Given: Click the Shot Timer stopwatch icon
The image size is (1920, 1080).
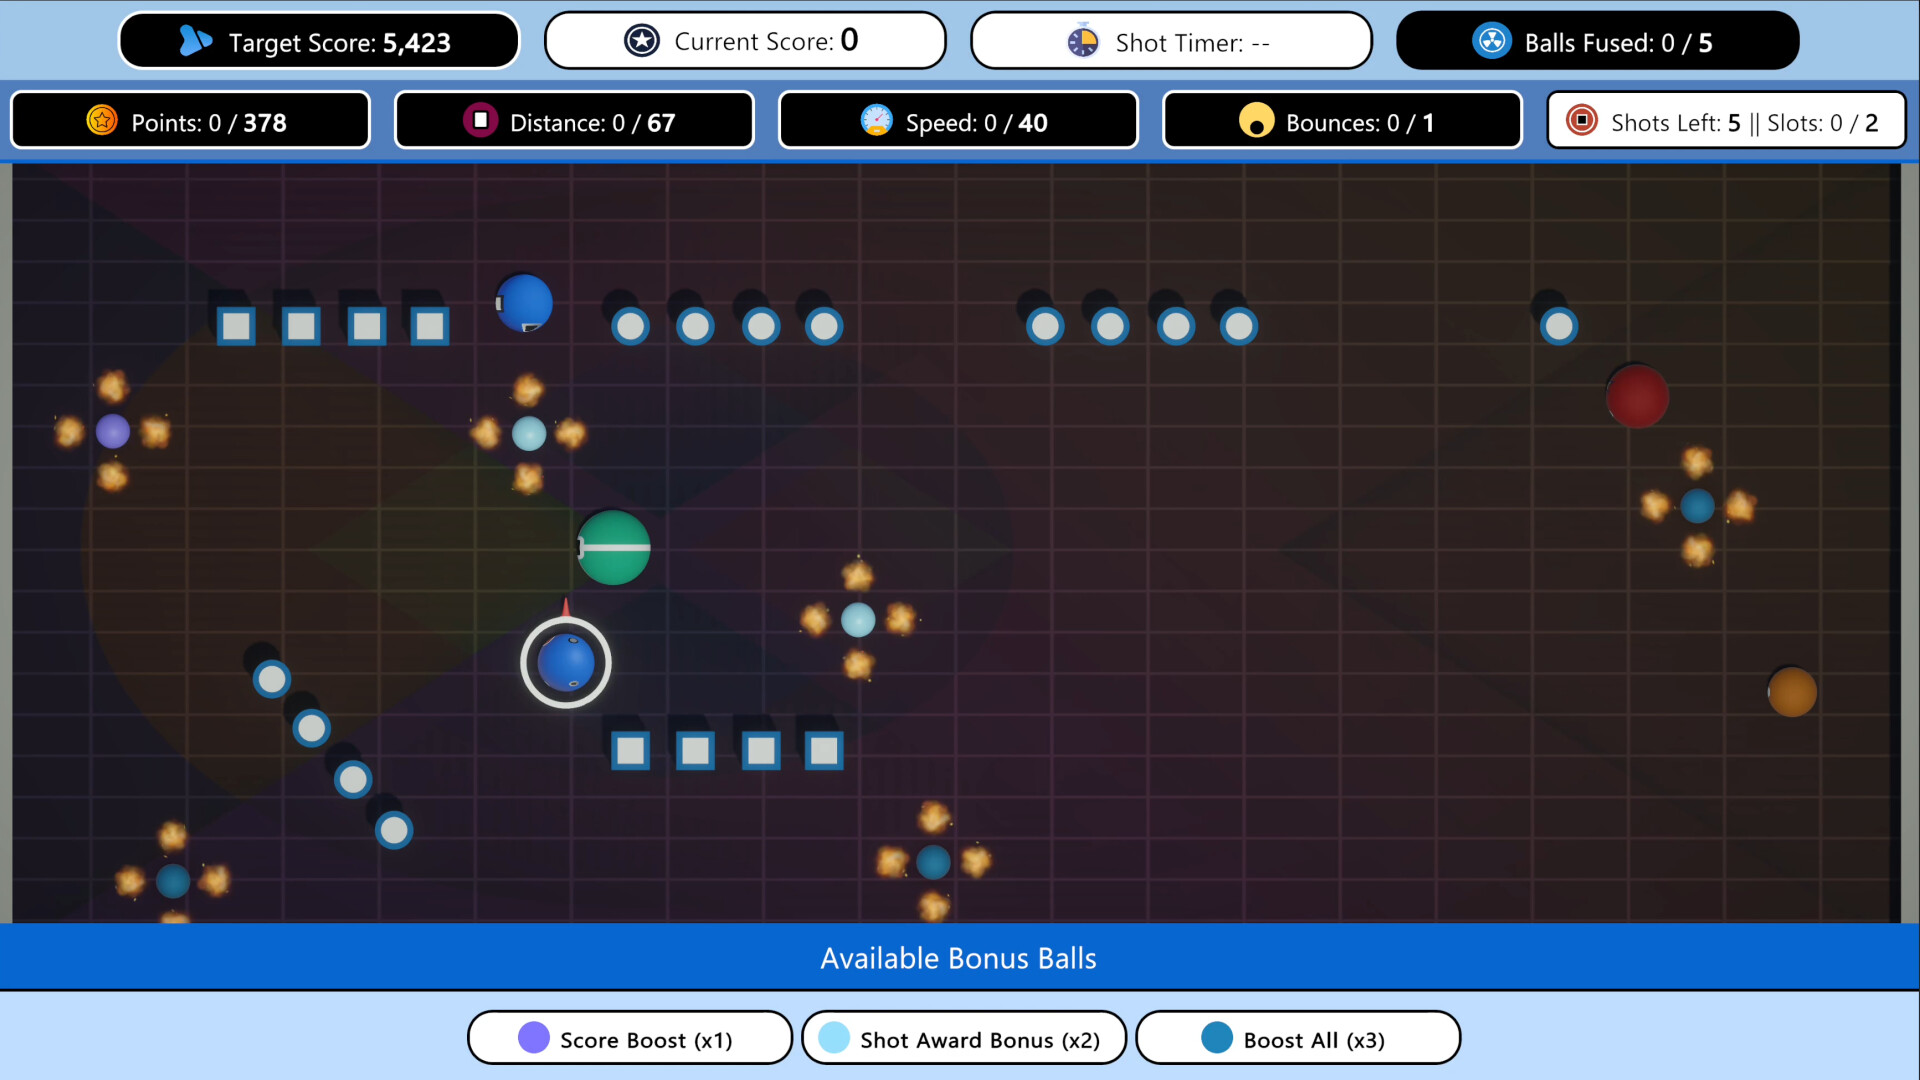Looking at the screenshot, I should [x=1083, y=40].
